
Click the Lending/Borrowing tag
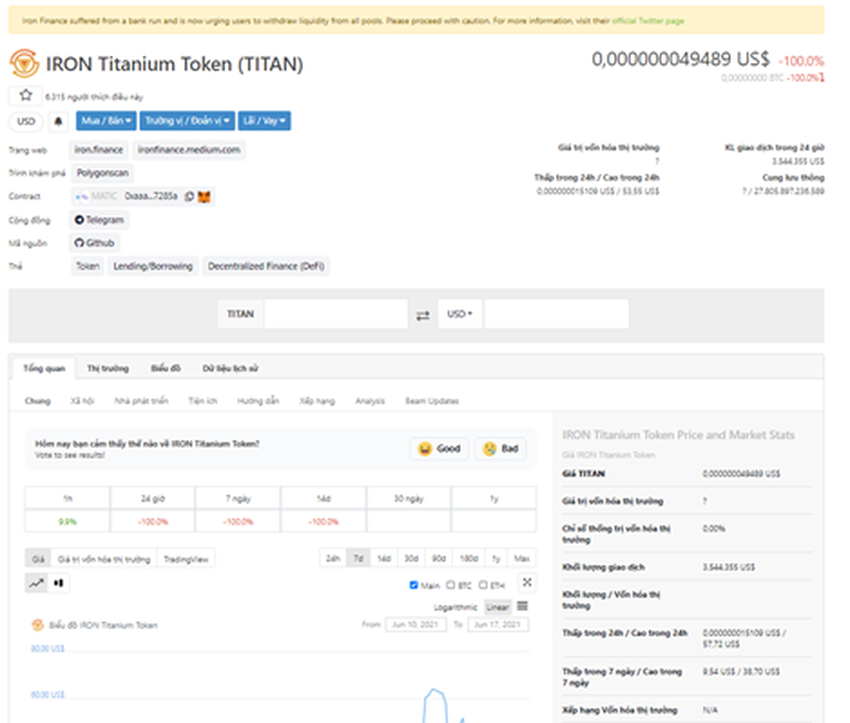click(153, 266)
